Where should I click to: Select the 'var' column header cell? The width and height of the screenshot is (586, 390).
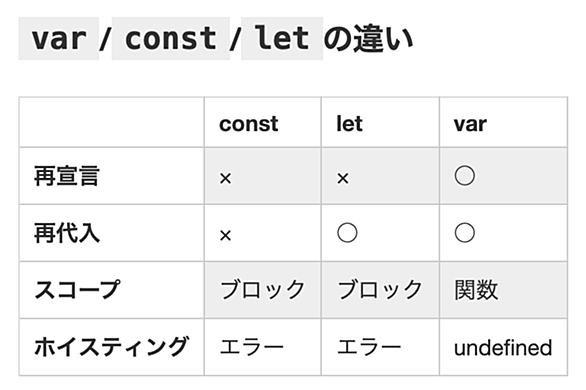[503, 123]
